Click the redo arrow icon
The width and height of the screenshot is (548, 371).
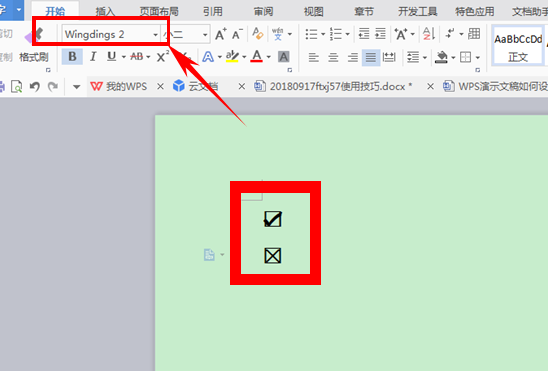53,86
